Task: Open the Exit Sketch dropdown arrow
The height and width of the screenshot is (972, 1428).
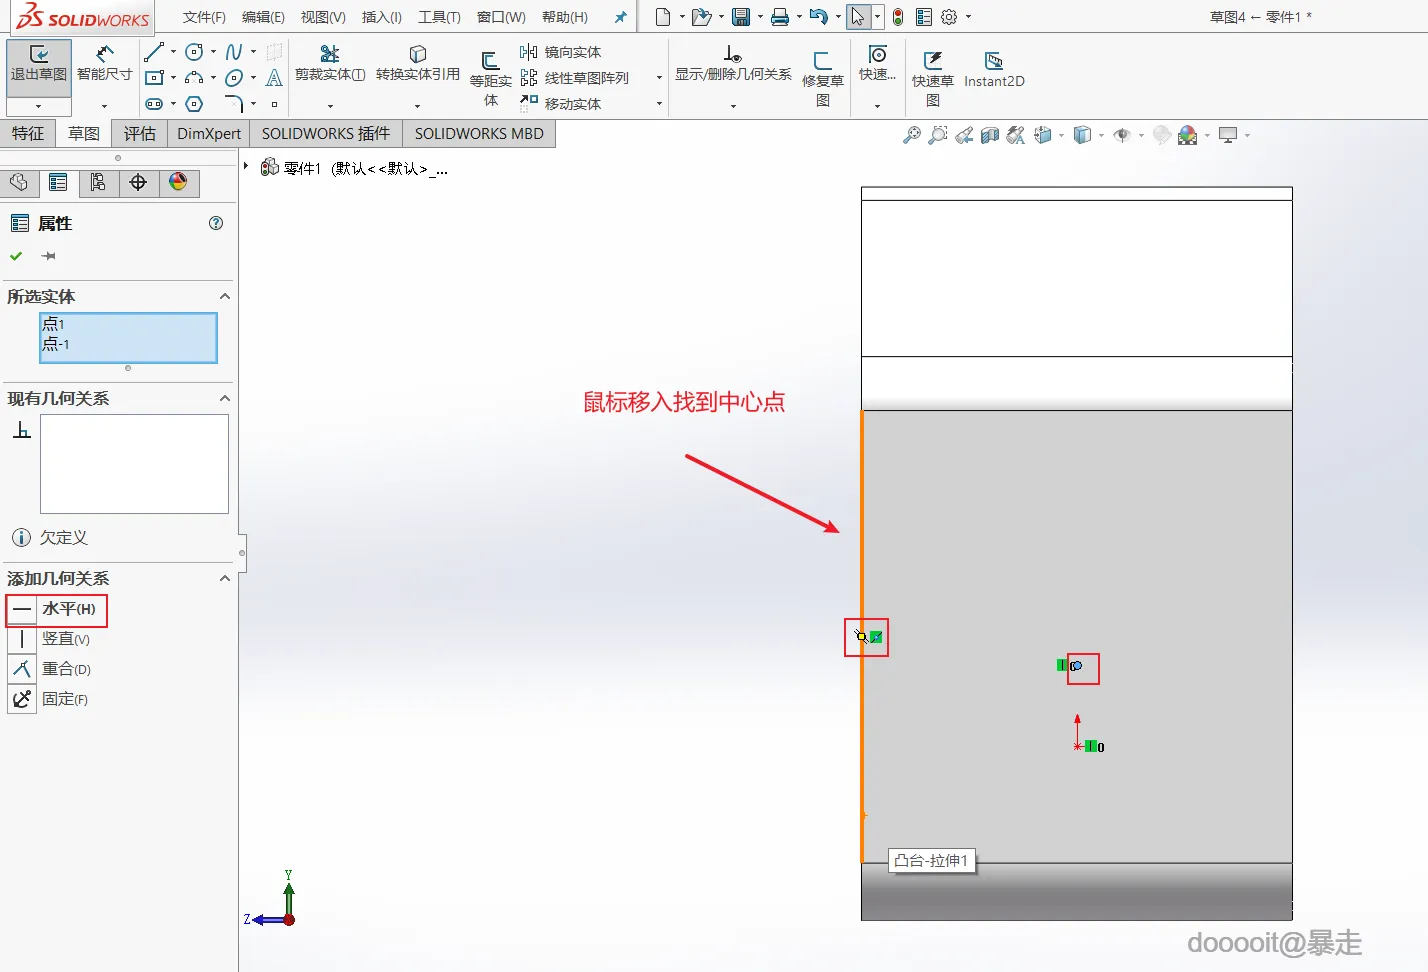Action: [x=39, y=106]
